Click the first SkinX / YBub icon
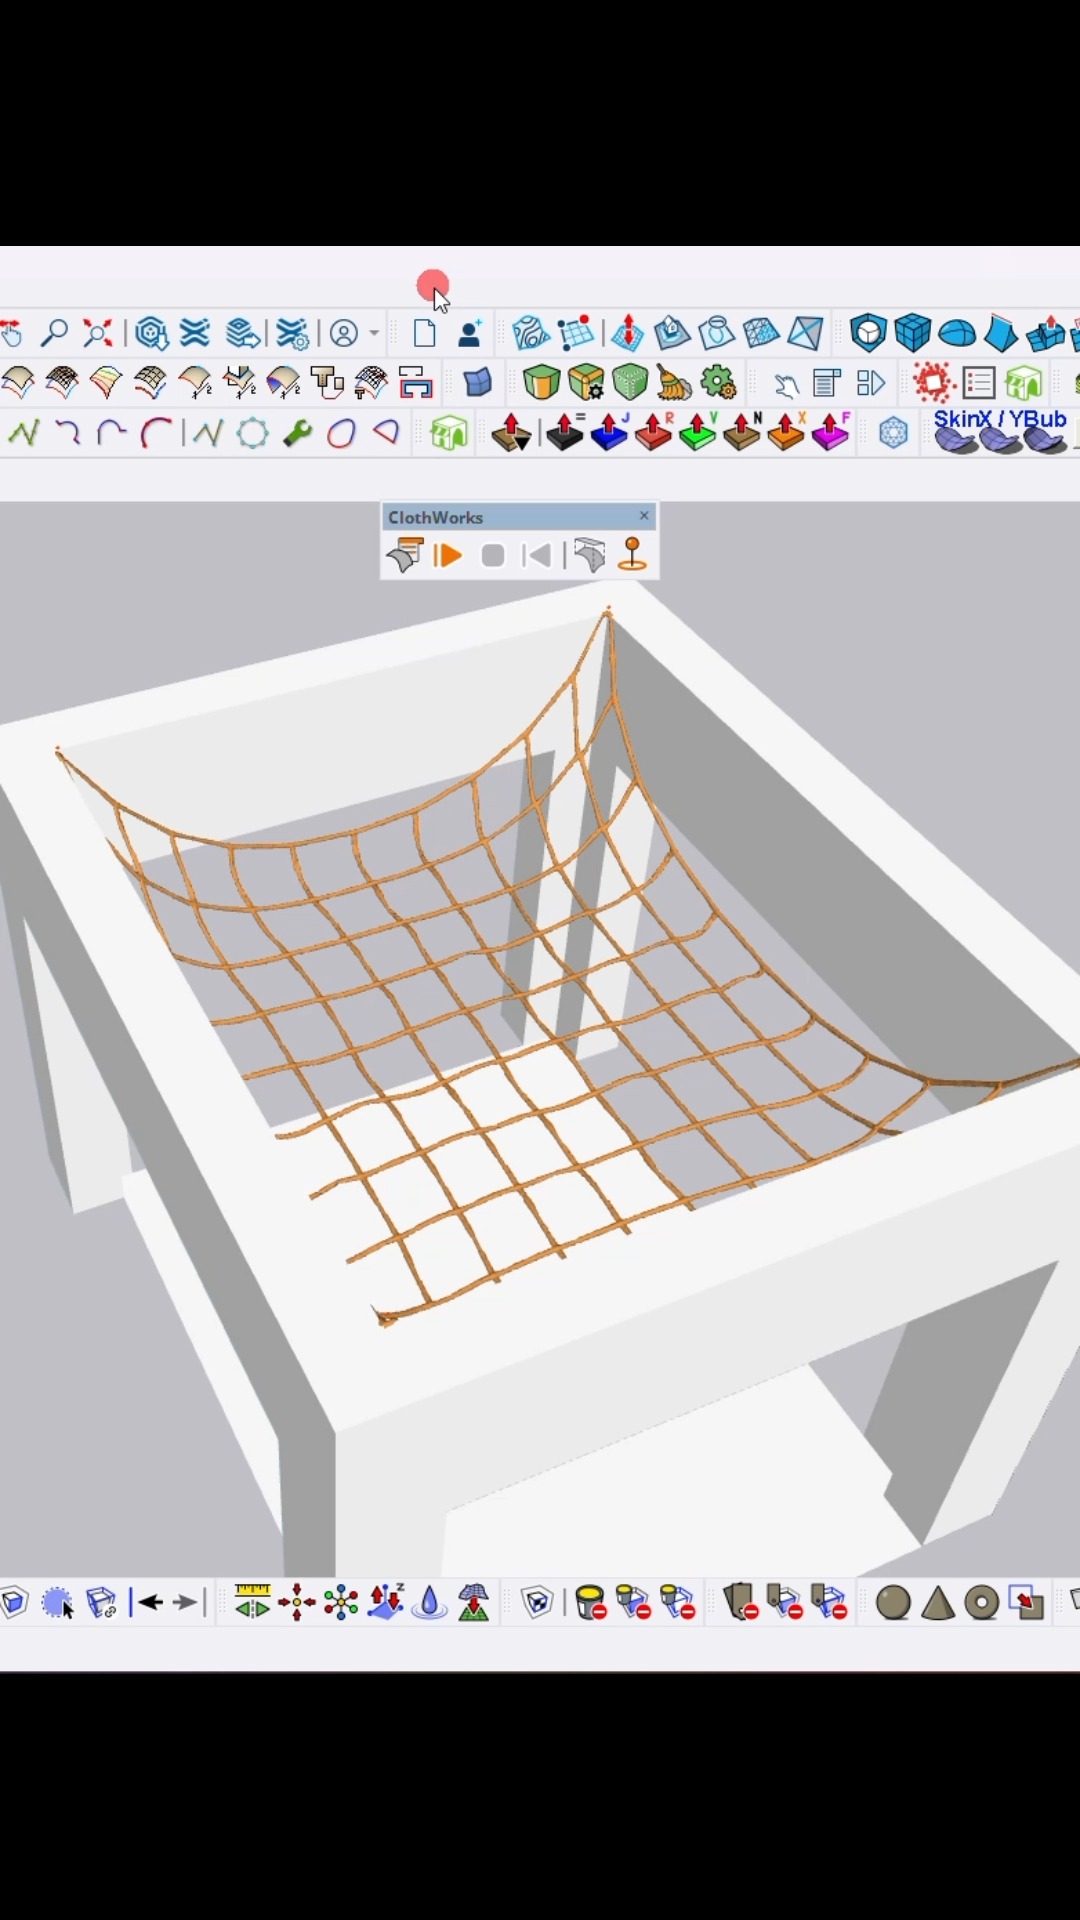1080x1920 pixels. [955, 441]
